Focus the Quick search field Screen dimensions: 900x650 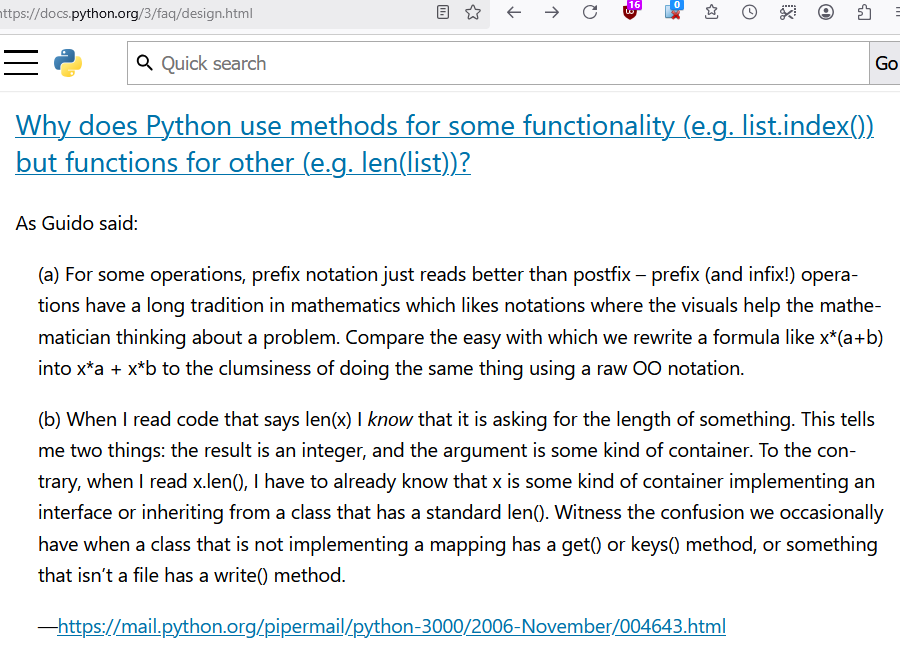(498, 63)
